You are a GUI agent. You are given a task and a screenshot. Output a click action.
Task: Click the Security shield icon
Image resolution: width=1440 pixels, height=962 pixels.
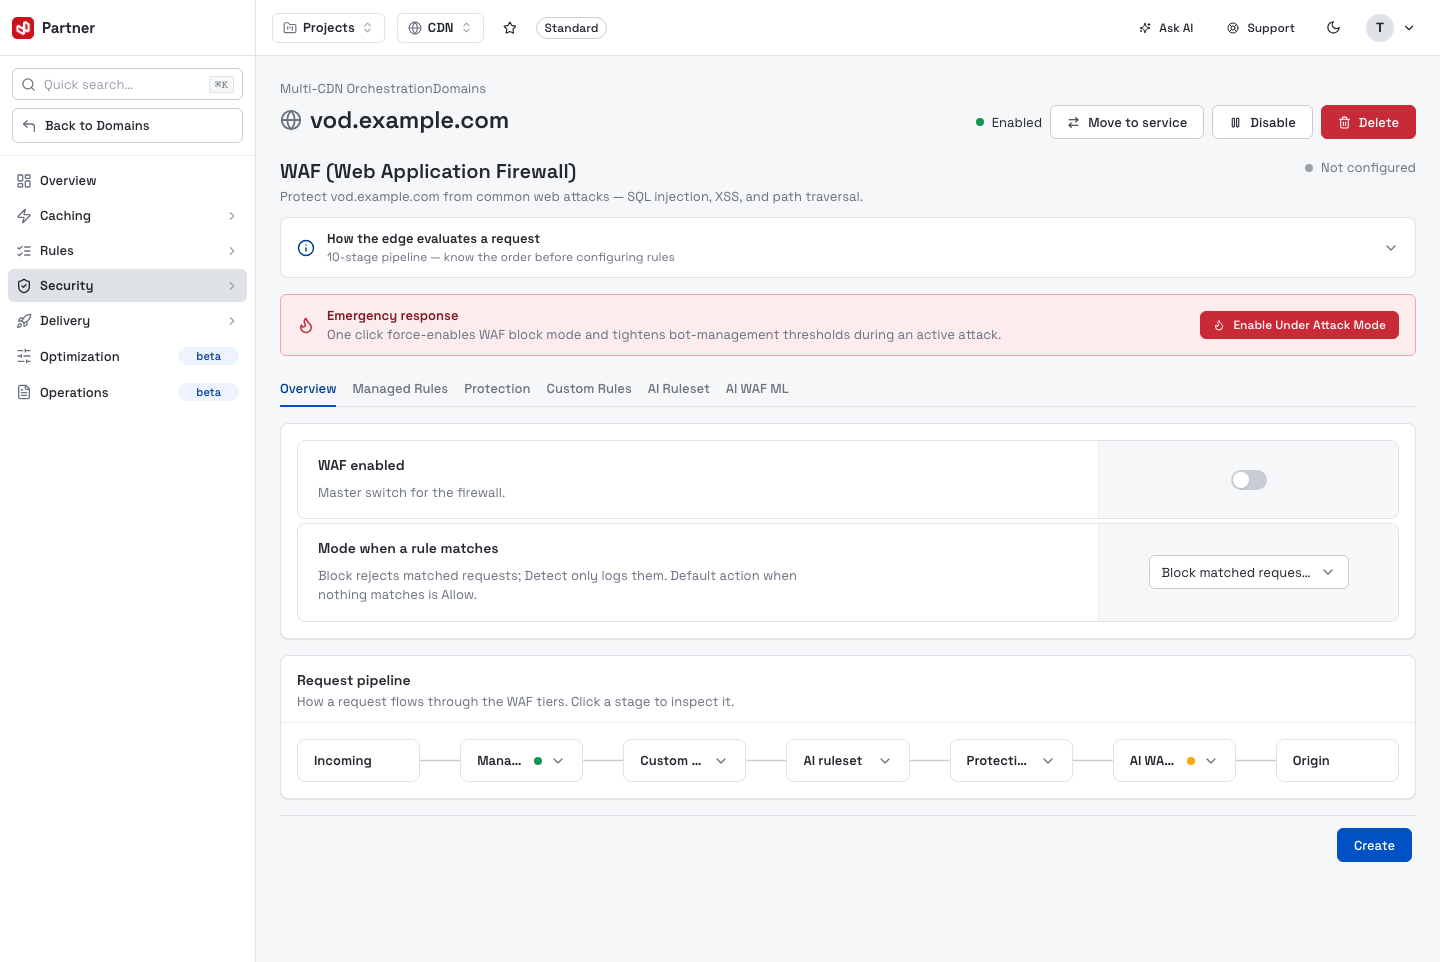(24, 286)
